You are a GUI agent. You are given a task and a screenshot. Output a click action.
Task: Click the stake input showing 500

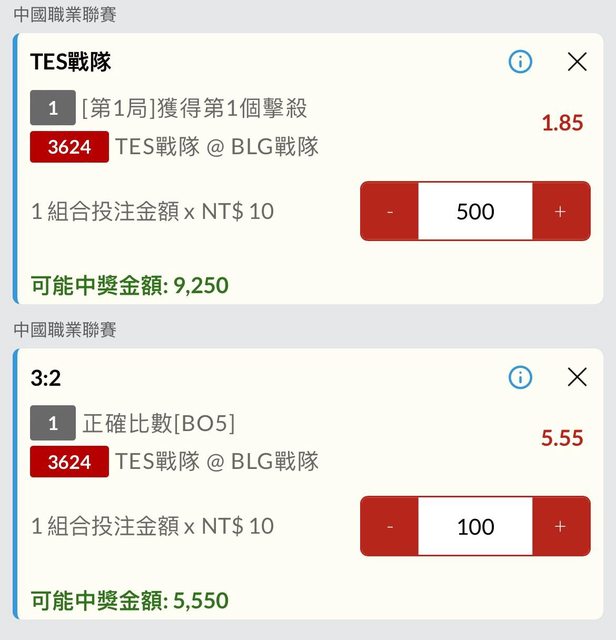[x=475, y=211]
